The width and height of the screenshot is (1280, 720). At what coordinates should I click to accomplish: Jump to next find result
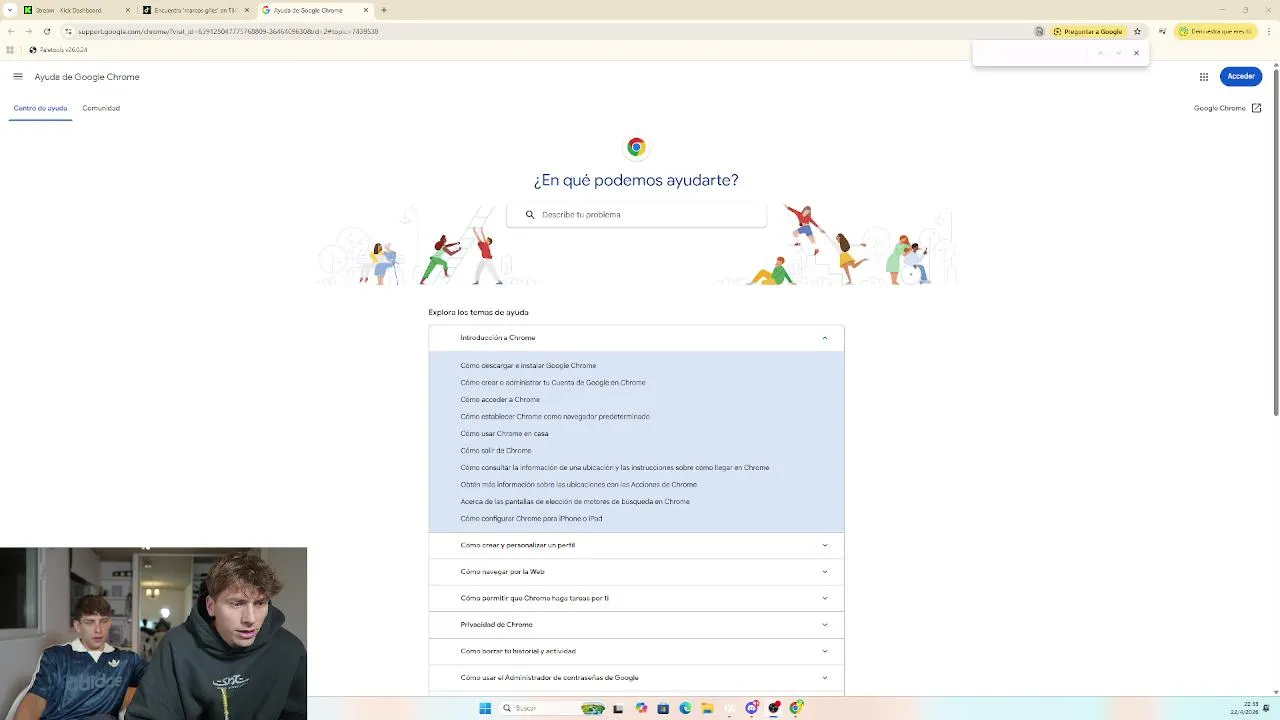[1118, 53]
